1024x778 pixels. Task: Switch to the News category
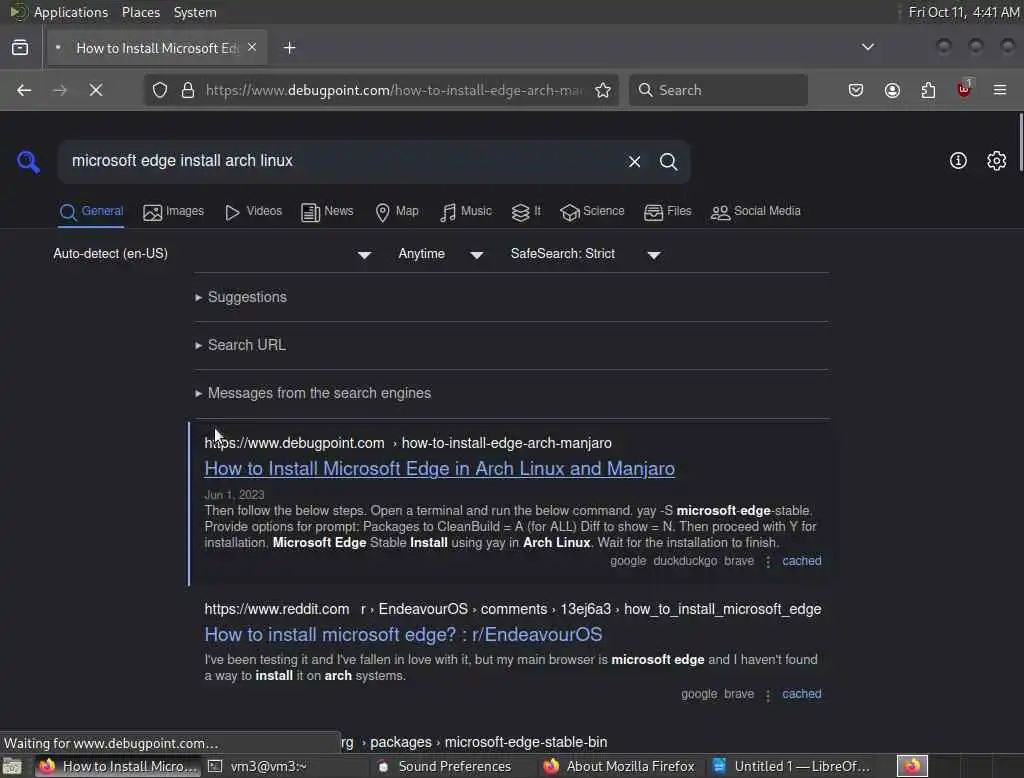coord(327,212)
